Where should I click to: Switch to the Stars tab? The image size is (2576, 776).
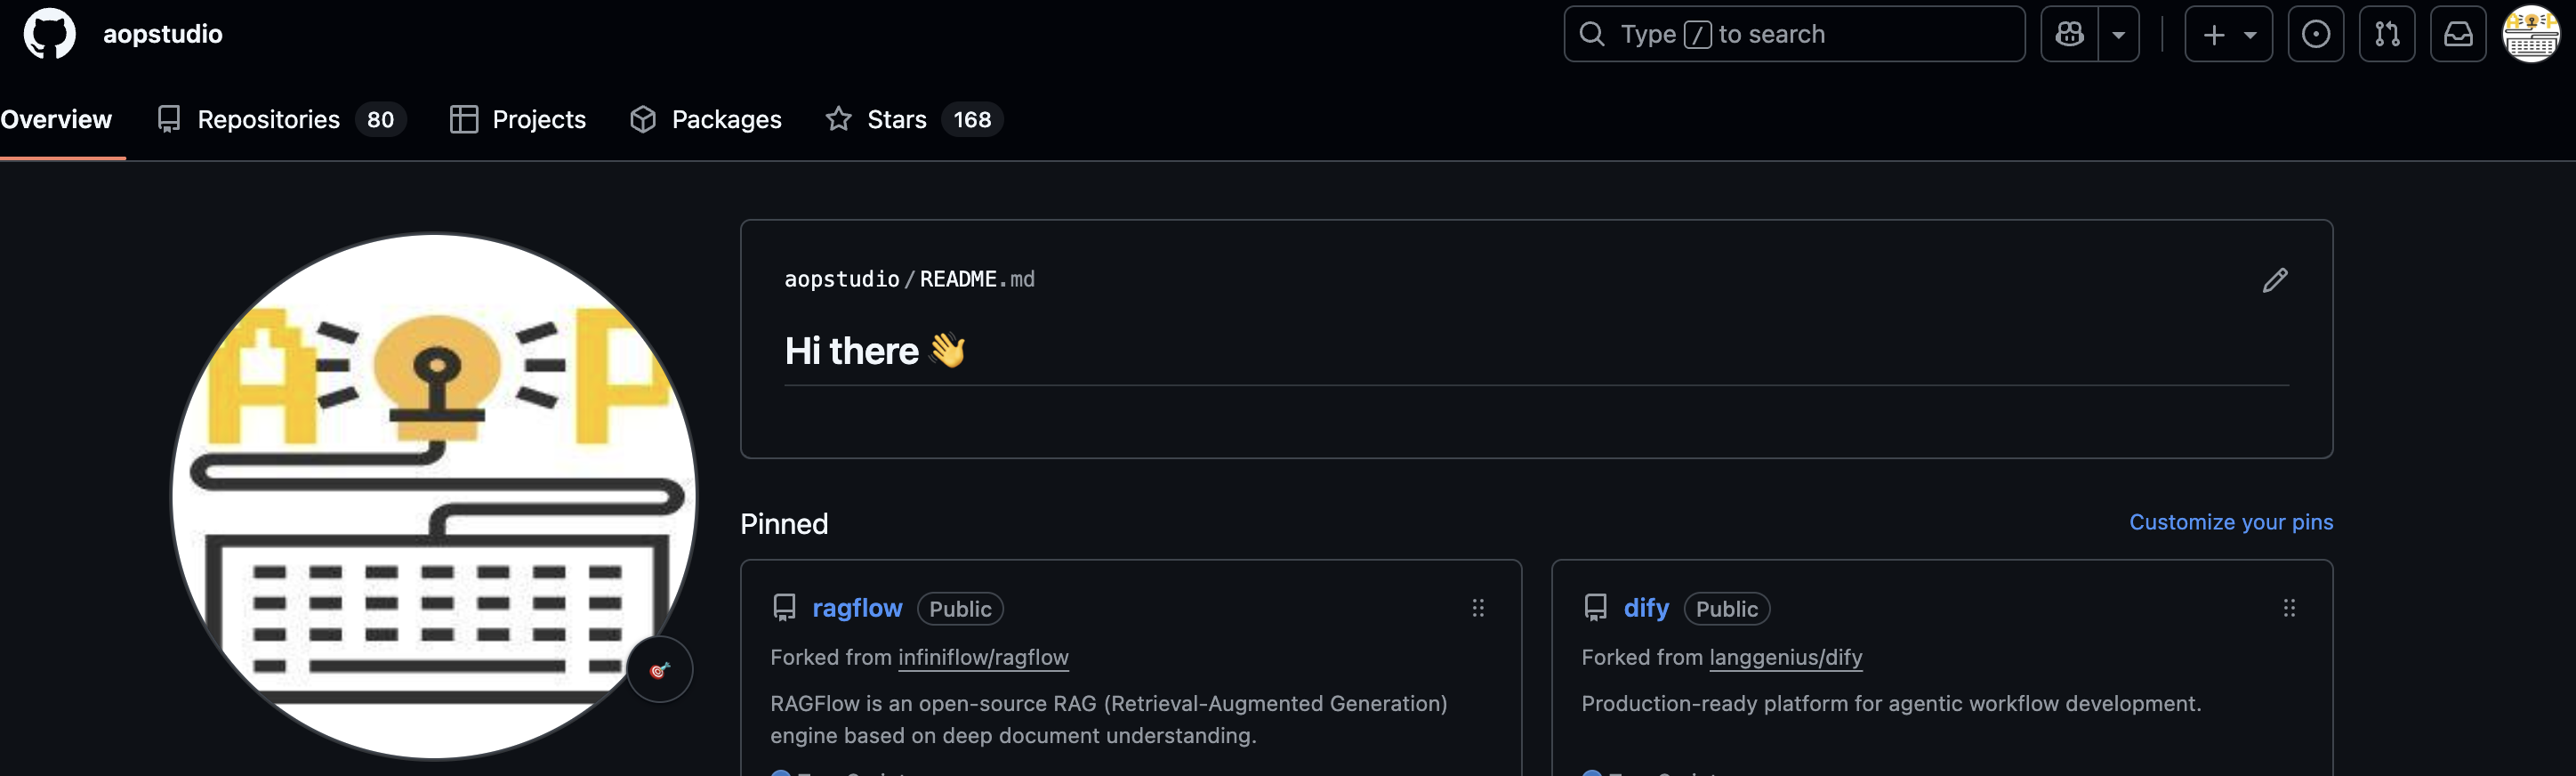pos(914,119)
